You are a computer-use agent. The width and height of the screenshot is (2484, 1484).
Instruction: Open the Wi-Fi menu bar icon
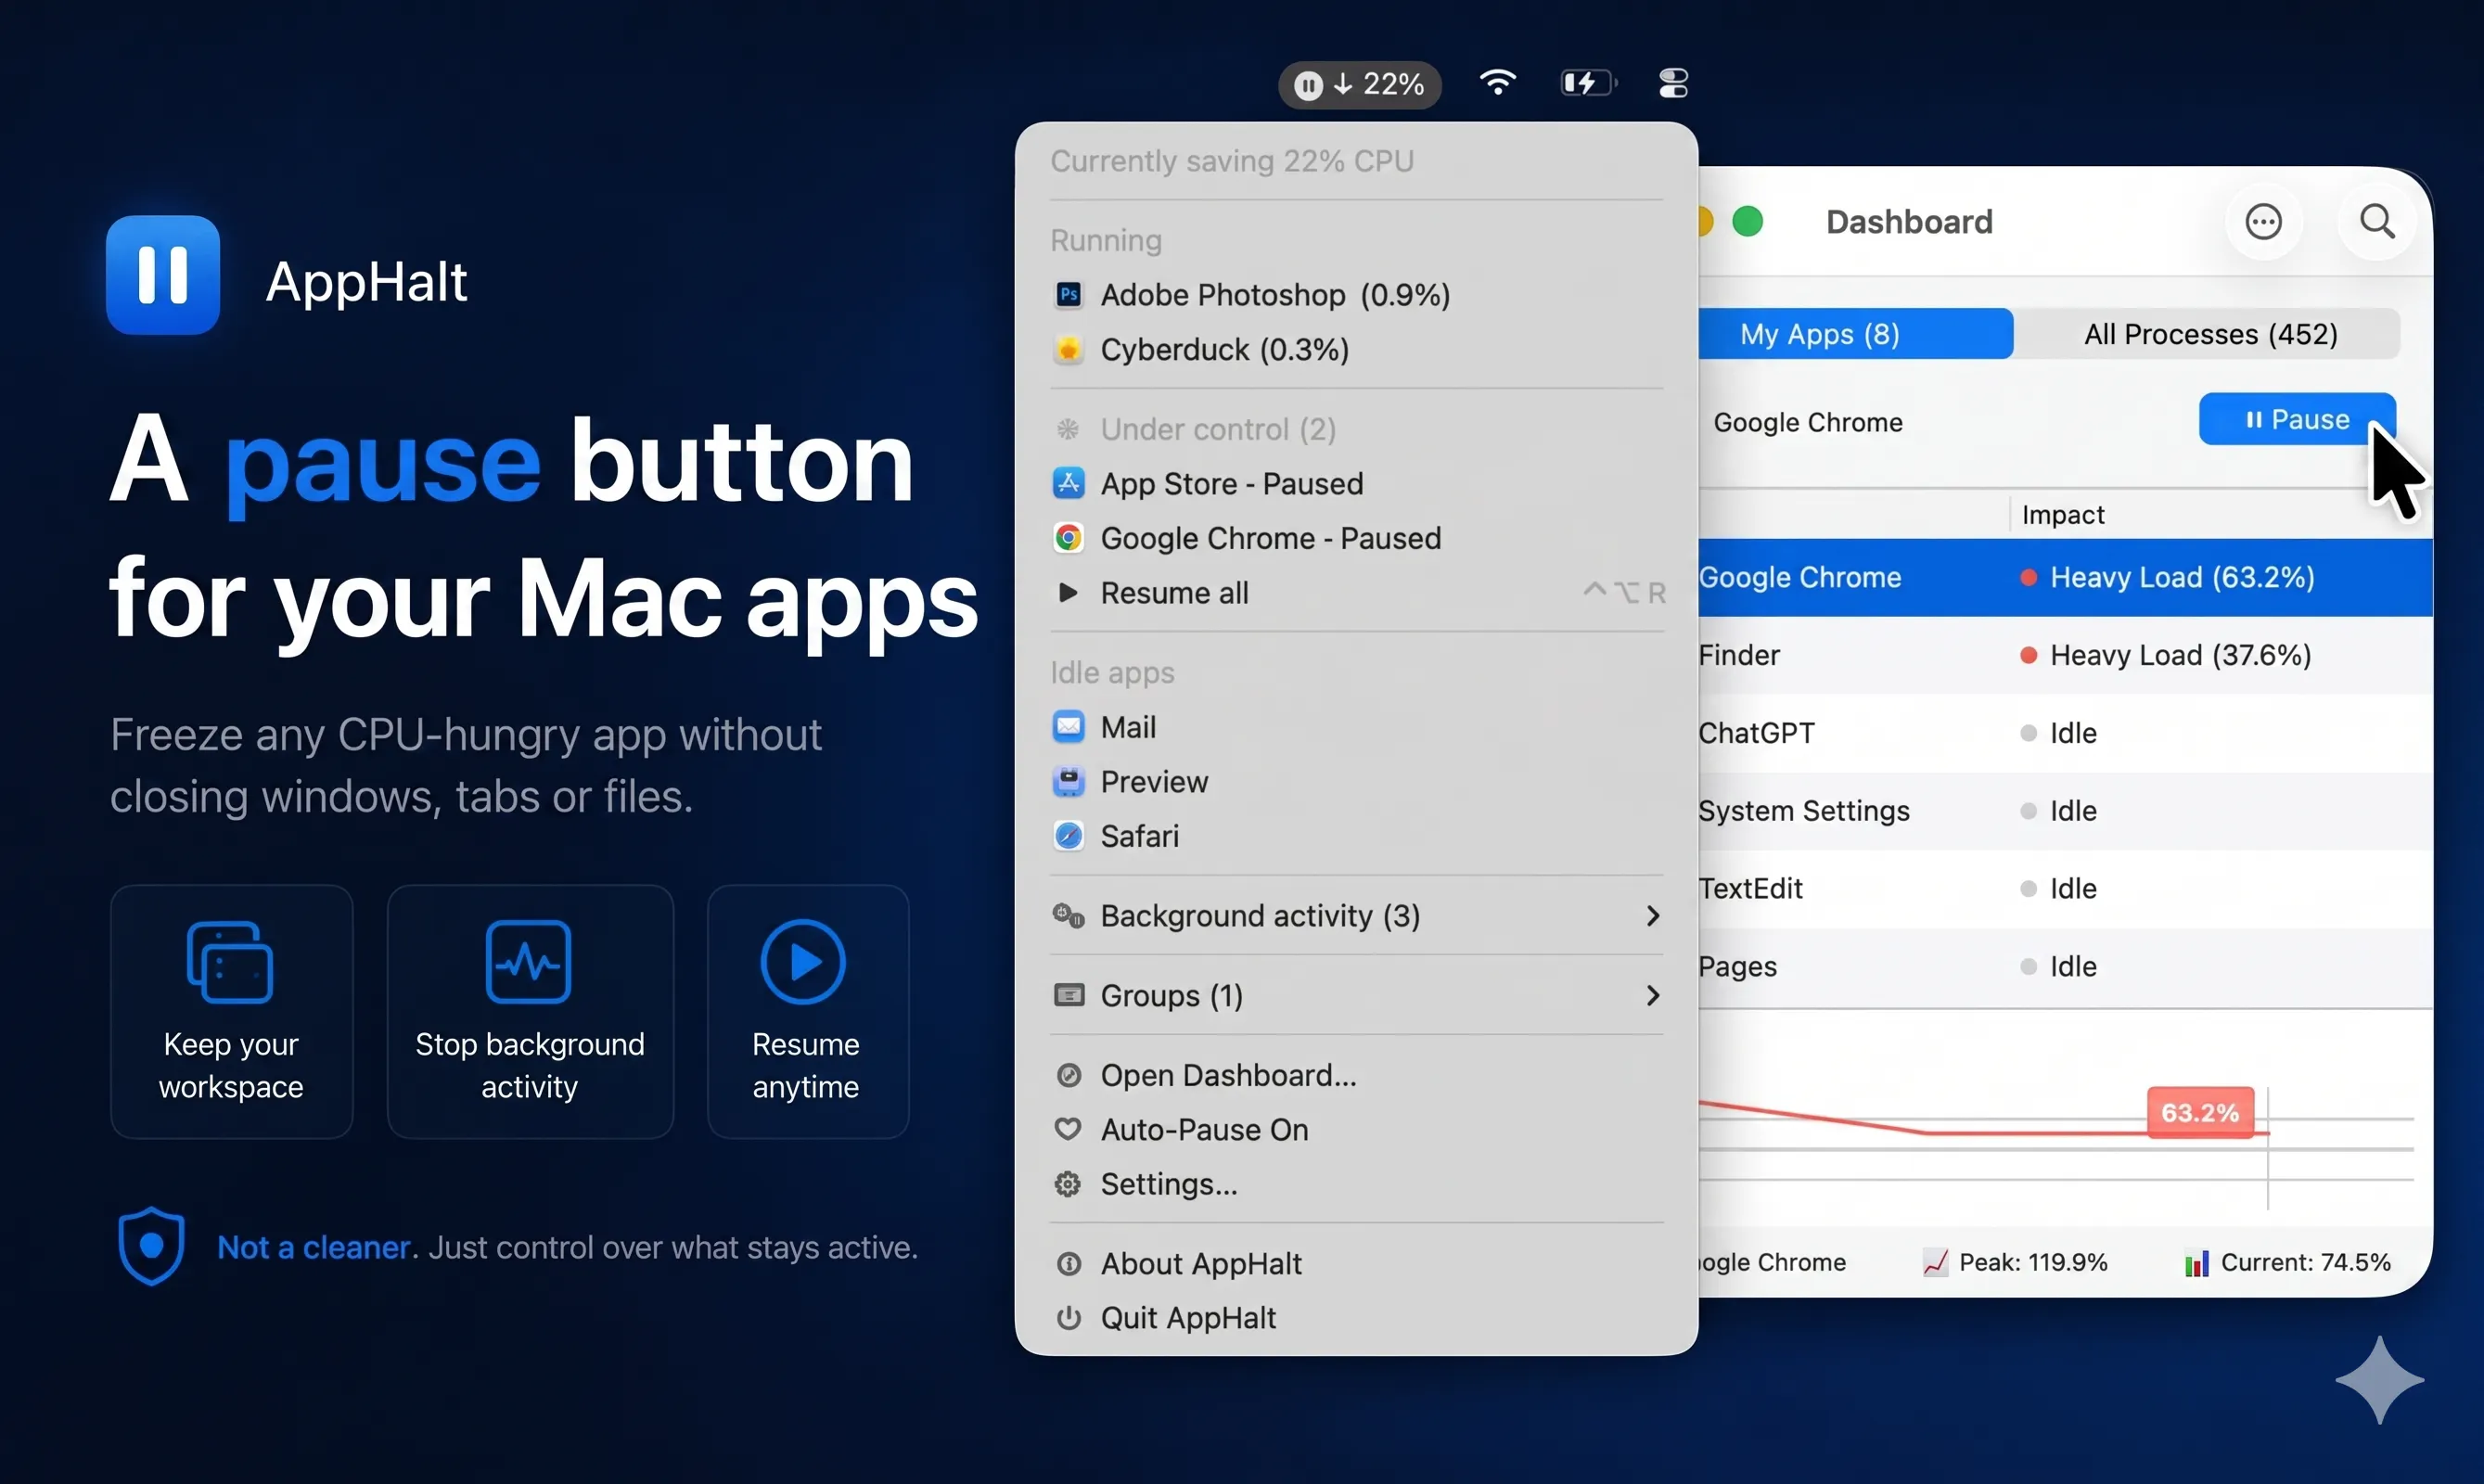point(1498,82)
